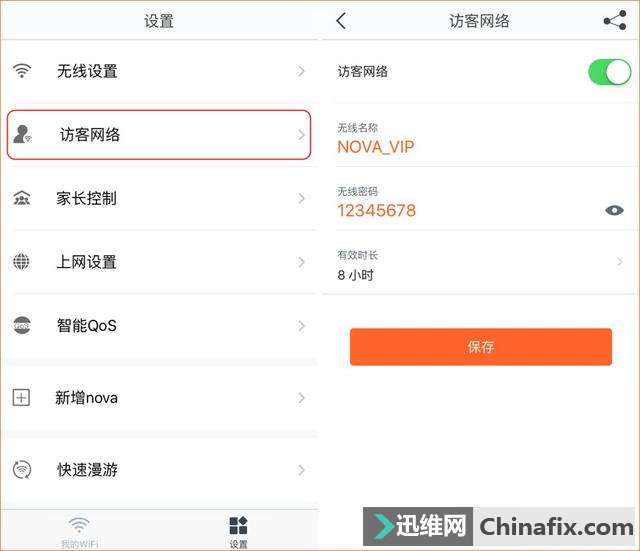
Task: Go back using the left arrow
Action: click(341, 20)
